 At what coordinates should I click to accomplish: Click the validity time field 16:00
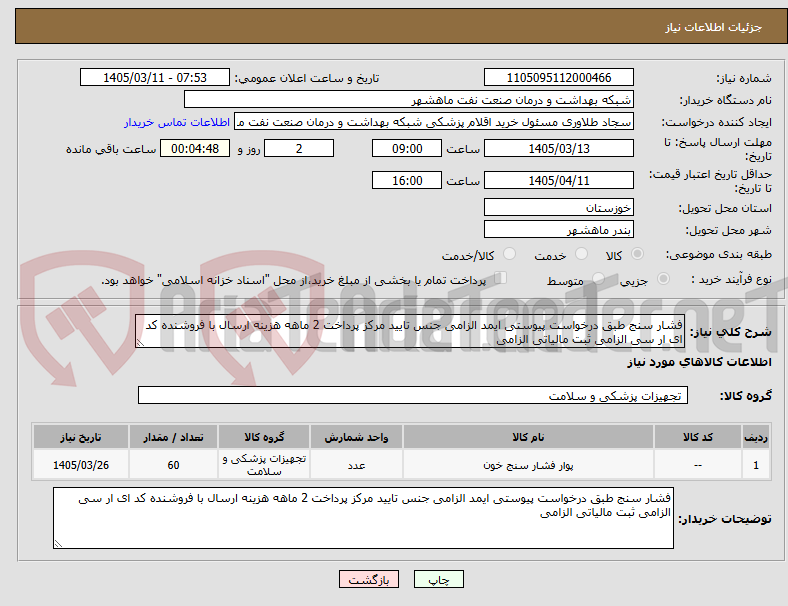pyautogui.click(x=407, y=180)
